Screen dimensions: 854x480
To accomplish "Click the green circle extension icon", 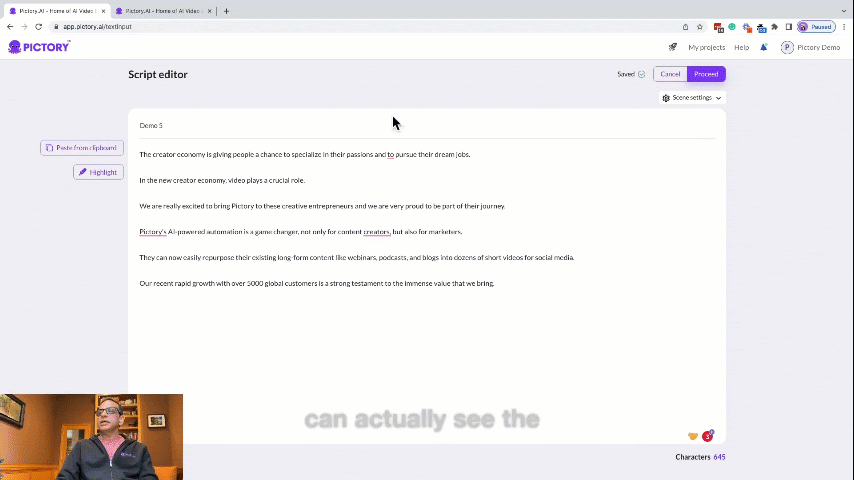I will [732, 27].
